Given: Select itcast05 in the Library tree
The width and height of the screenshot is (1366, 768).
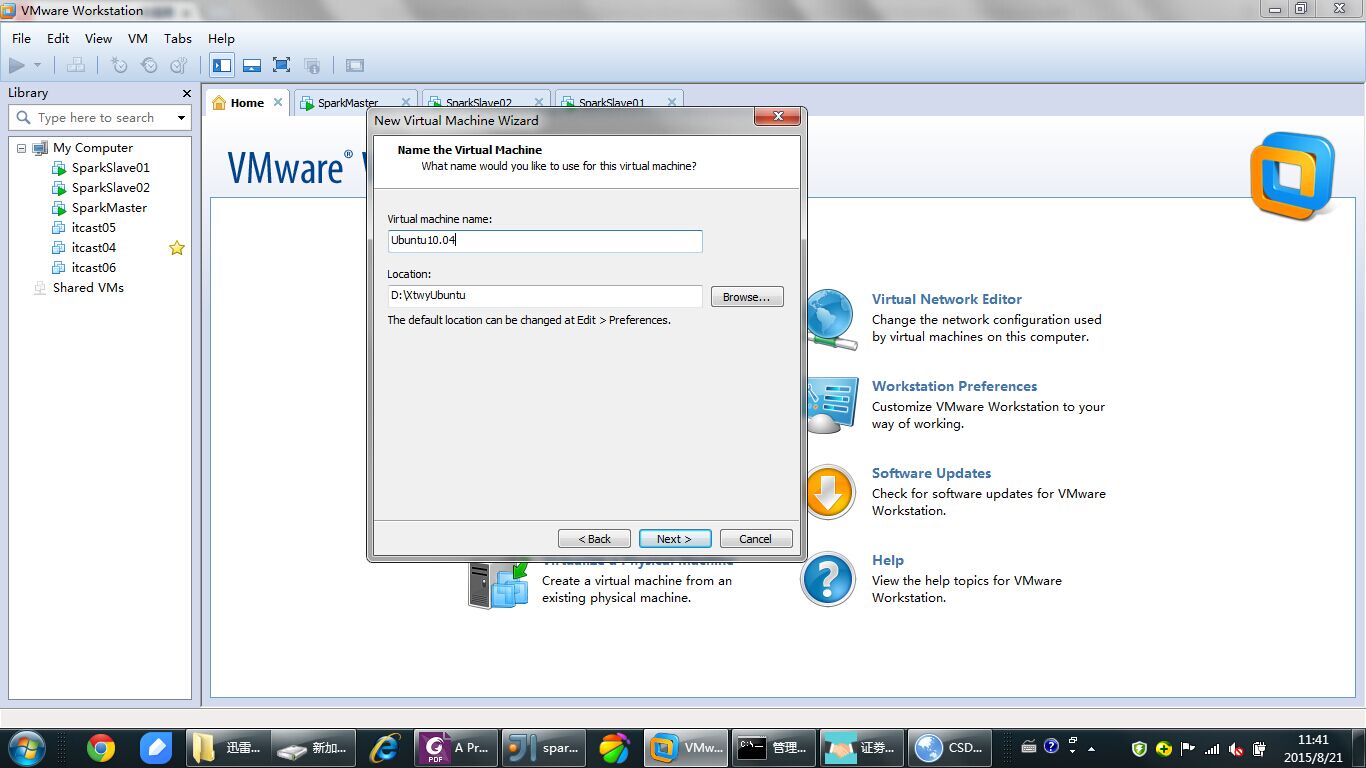Looking at the screenshot, I should pos(93,228).
